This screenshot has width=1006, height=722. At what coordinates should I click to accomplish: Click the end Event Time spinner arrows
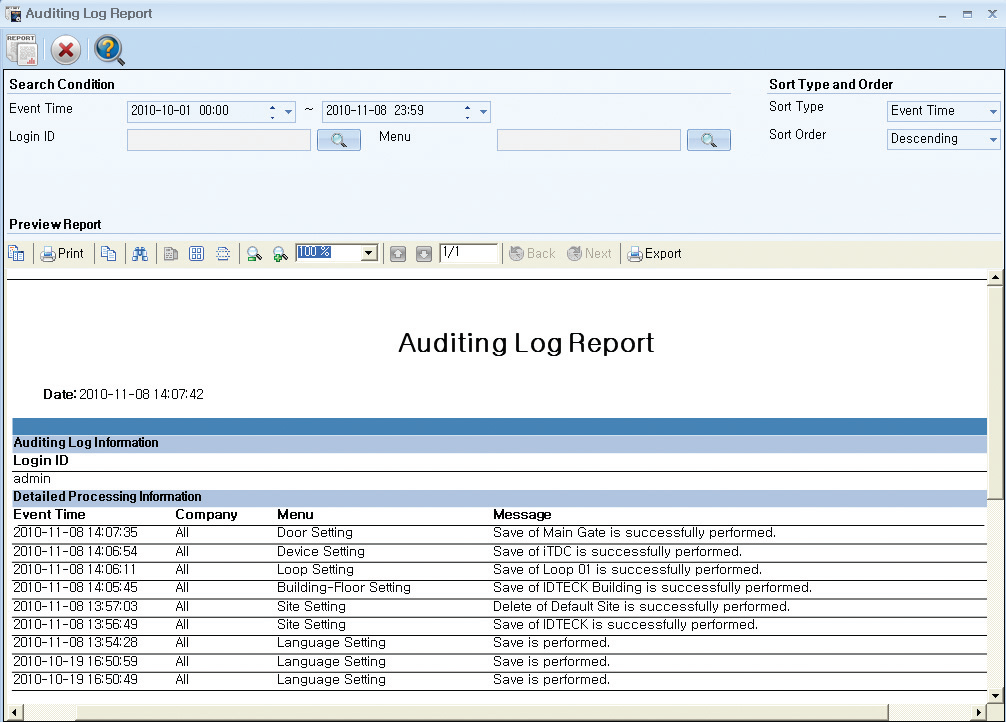[467, 112]
